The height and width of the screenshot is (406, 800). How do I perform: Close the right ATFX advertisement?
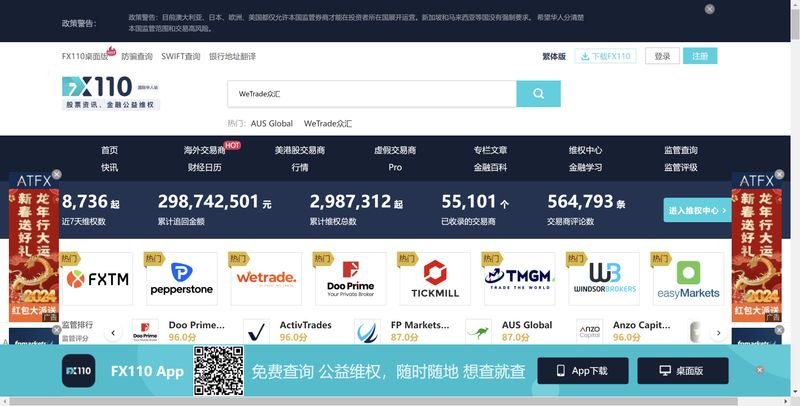[x=779, y=174]
